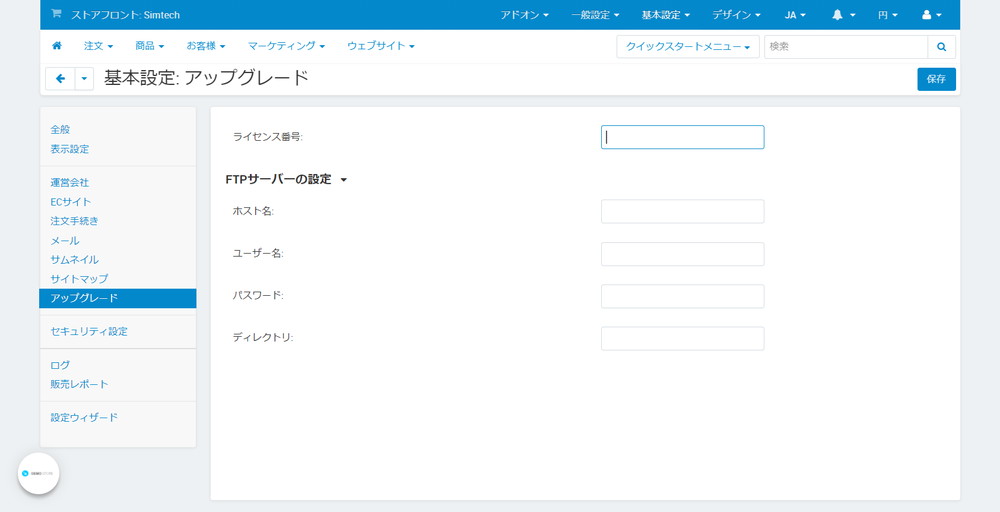This screenshot has width=1000, height=512.
Task: Select セキュリティ設定 in the sidebar
Action: pos(89,332)
